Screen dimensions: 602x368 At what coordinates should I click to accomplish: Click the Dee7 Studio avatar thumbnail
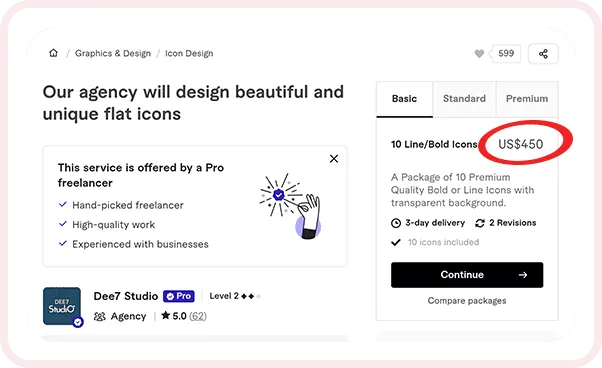point(62,306)
